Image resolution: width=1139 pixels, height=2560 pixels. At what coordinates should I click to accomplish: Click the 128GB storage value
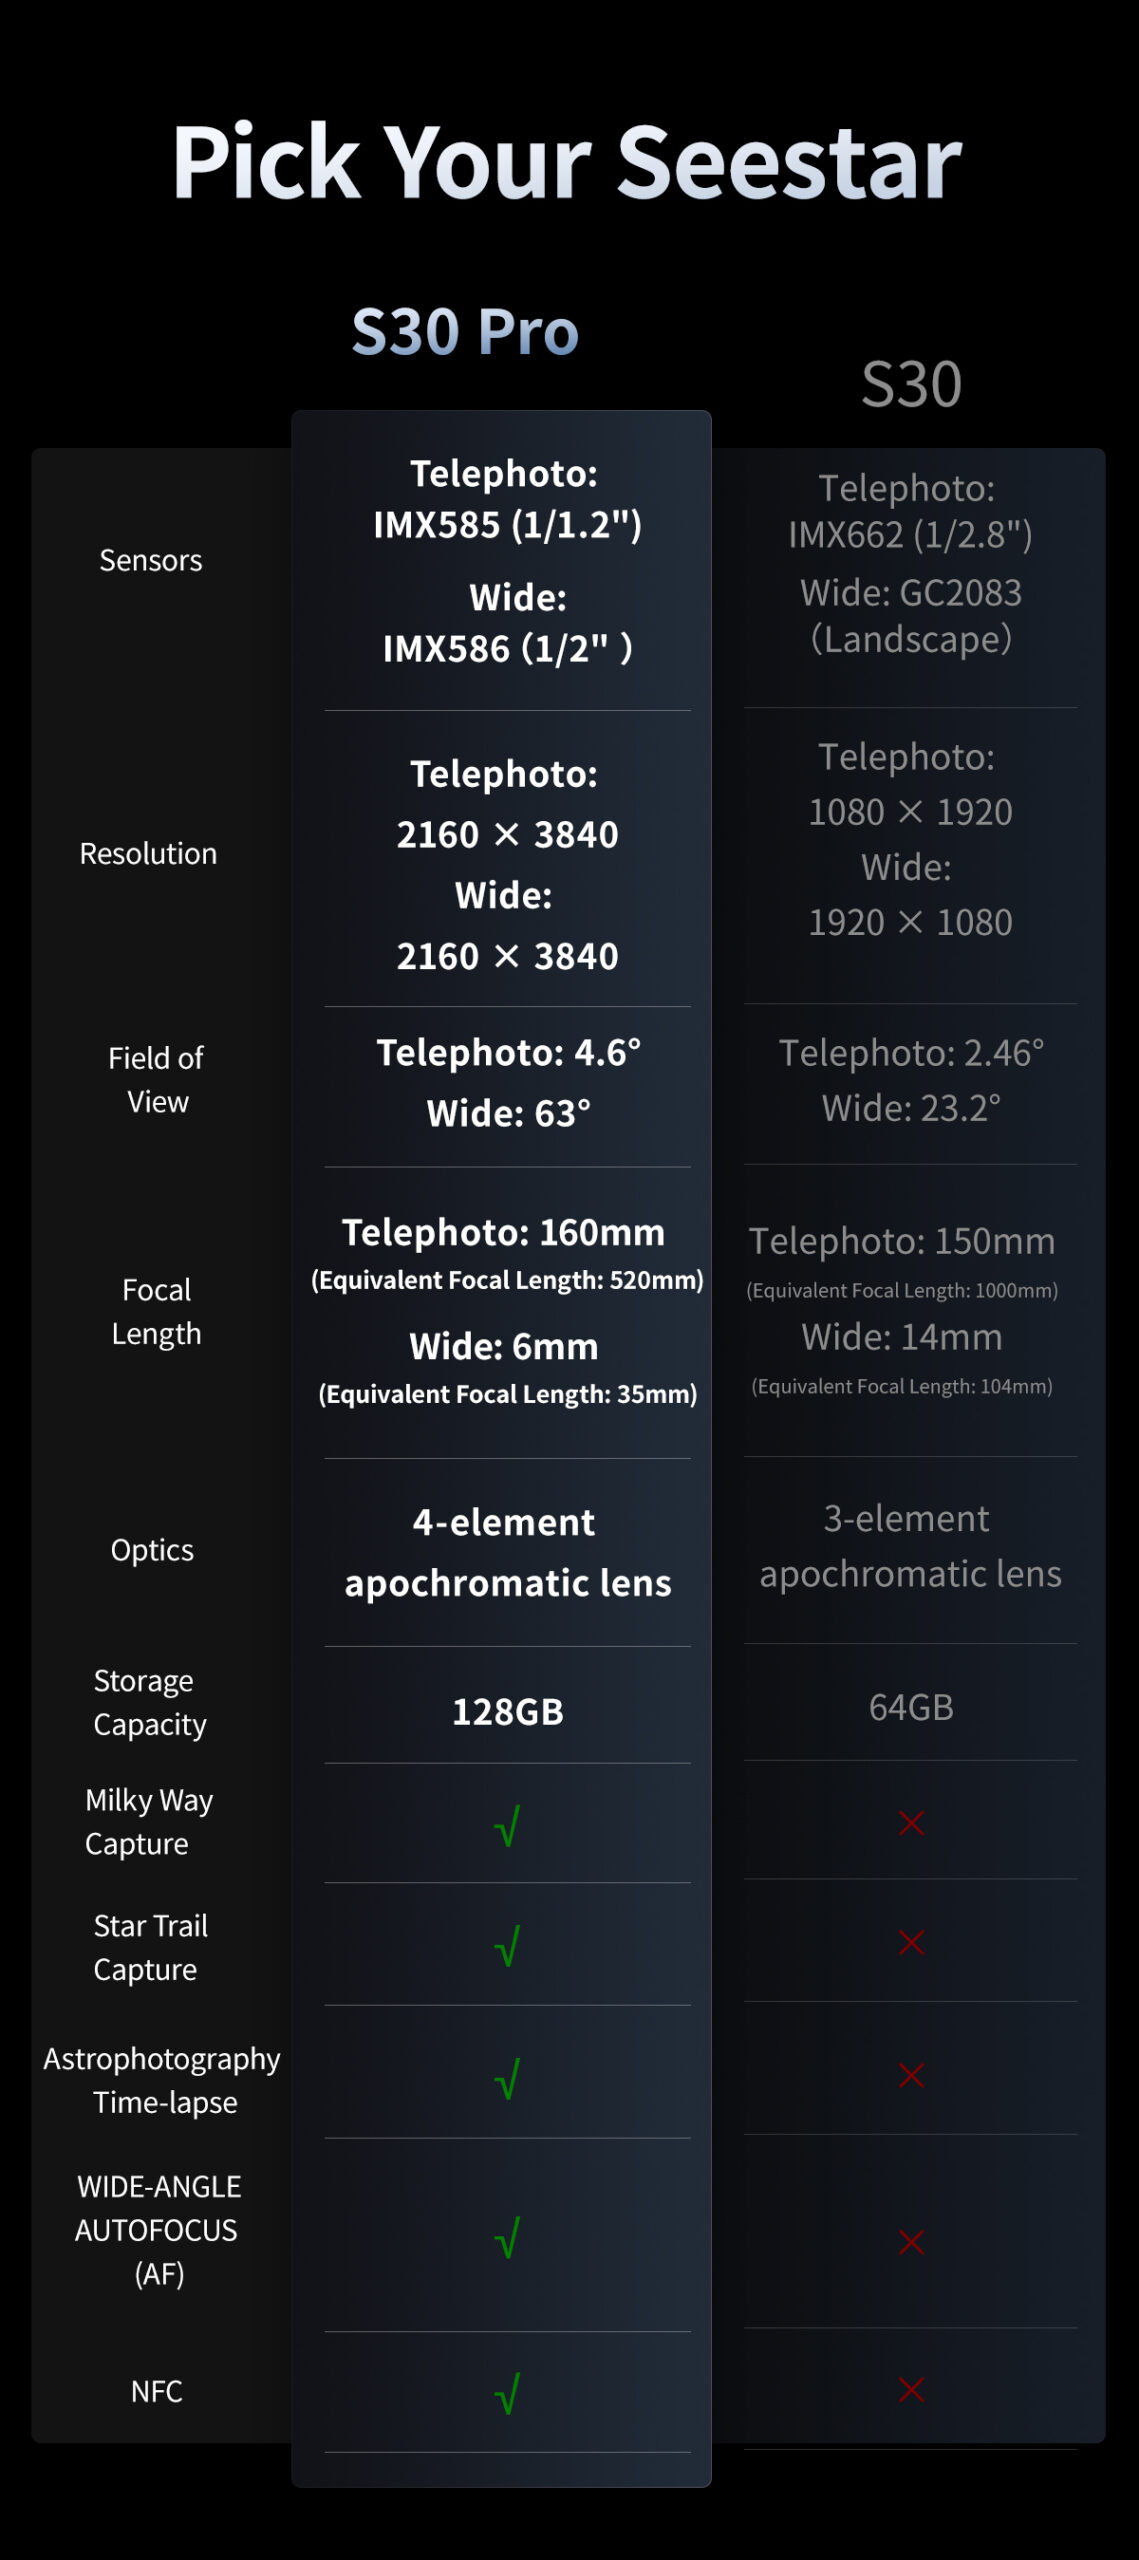508,1712
